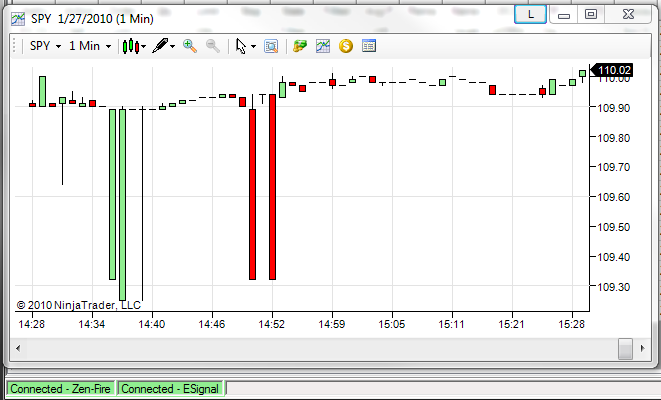Click the 14:28 time axis label
This screenshot has height=400, width=661.
32,324
